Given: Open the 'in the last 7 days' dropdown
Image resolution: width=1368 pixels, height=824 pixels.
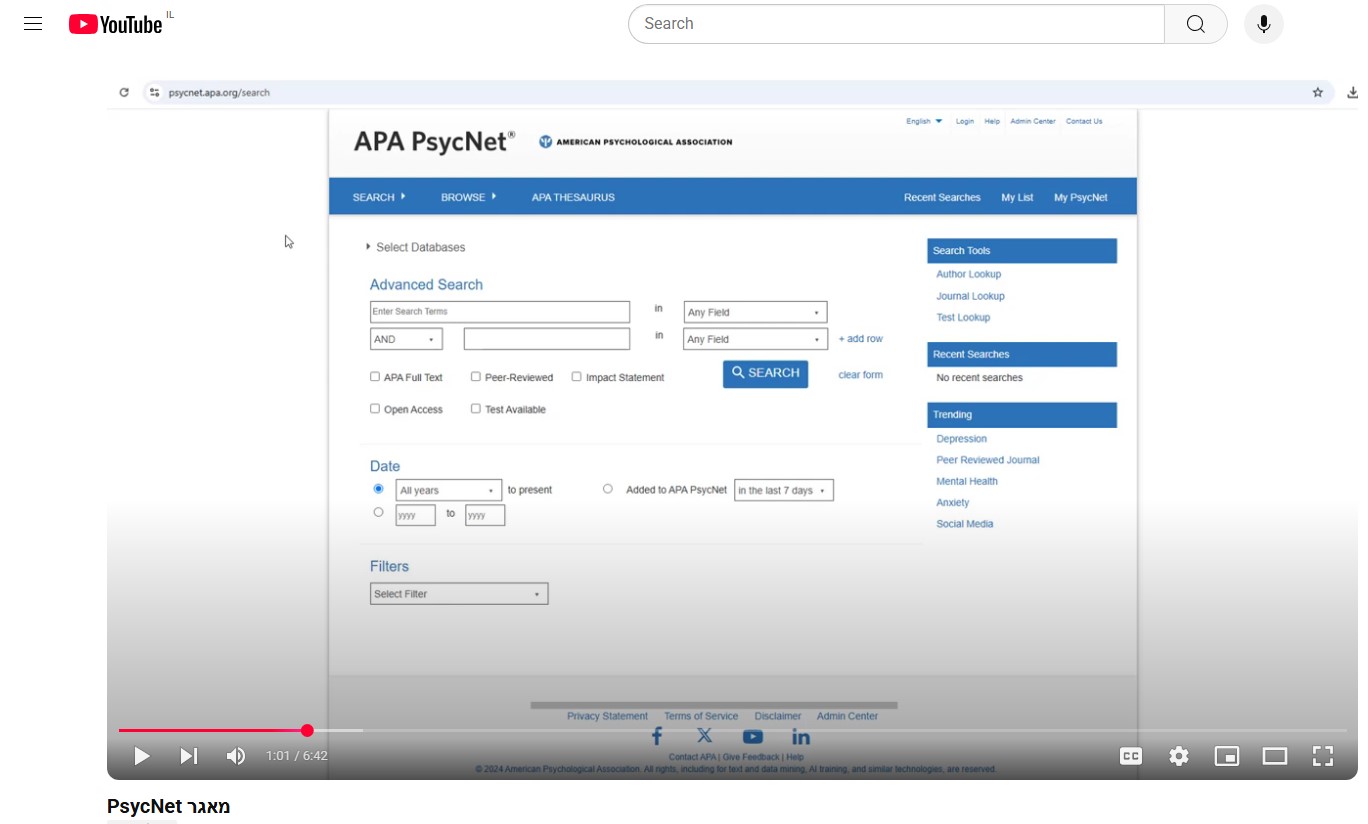Looking at the screenshot, I should click(x=784, y=490).
